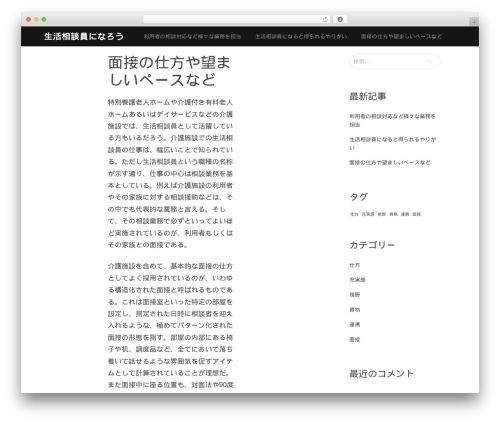Image resolution: width=500 pixels, height=423 pixels.
Task: Open menu item 利用者の相談対応など様々な業務を担当
Action: [x=192, y=36]
